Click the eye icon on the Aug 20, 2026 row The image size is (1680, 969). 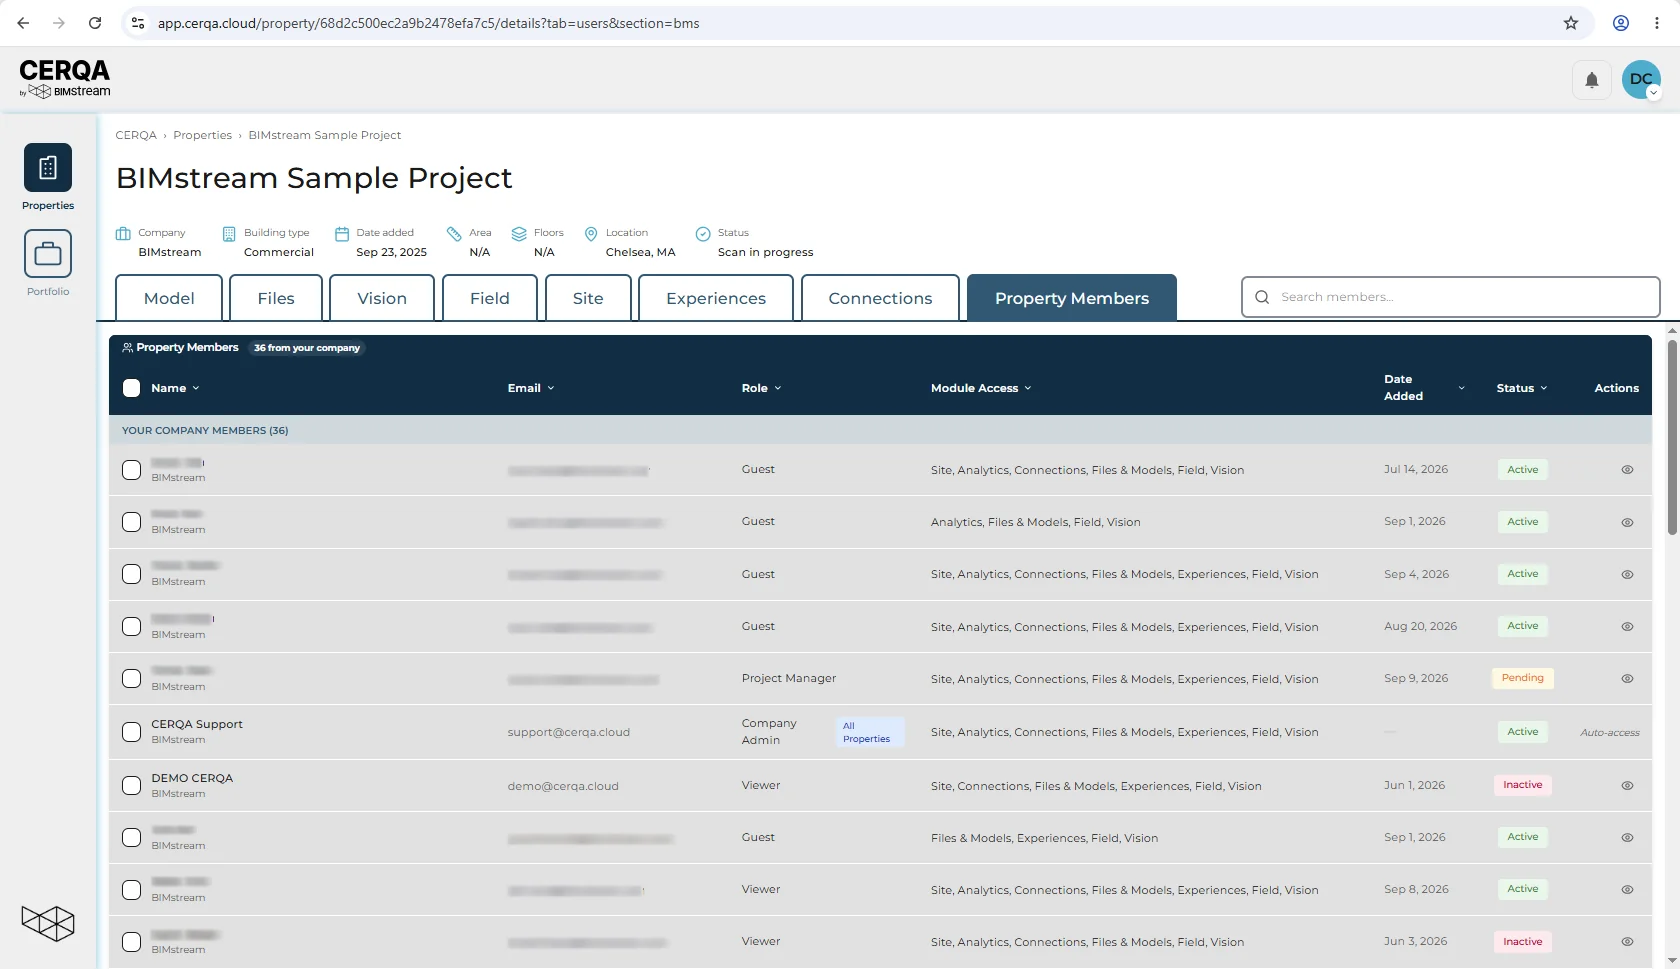(1627, 627)
